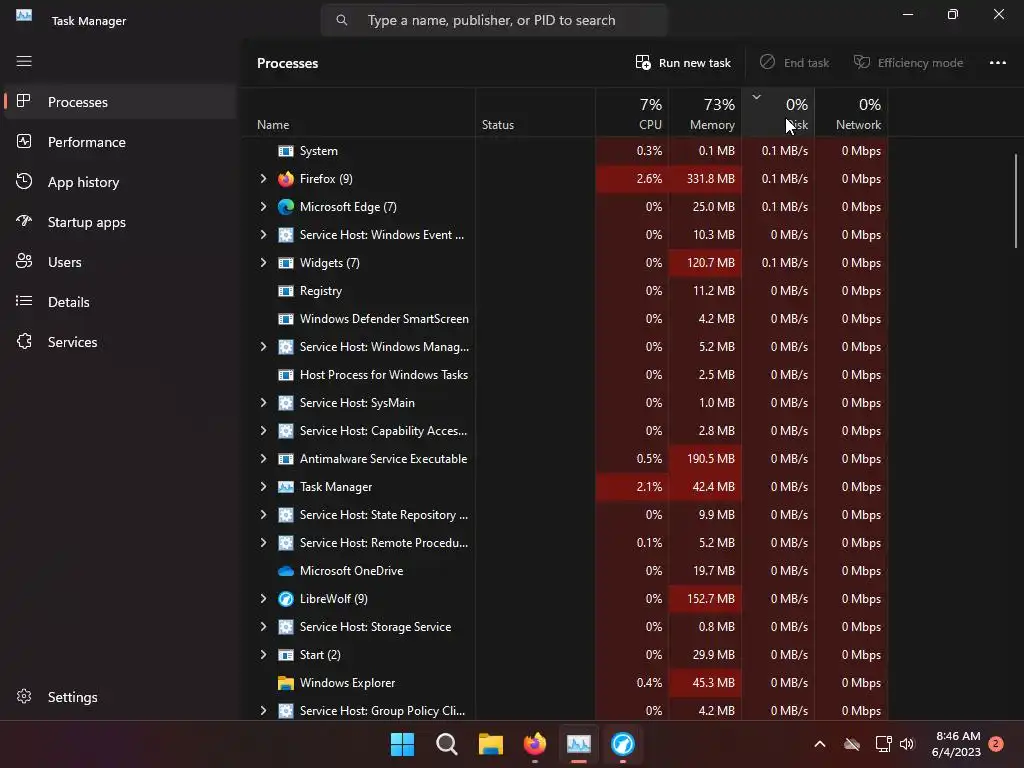Go to the Processes page

(120, 102)
